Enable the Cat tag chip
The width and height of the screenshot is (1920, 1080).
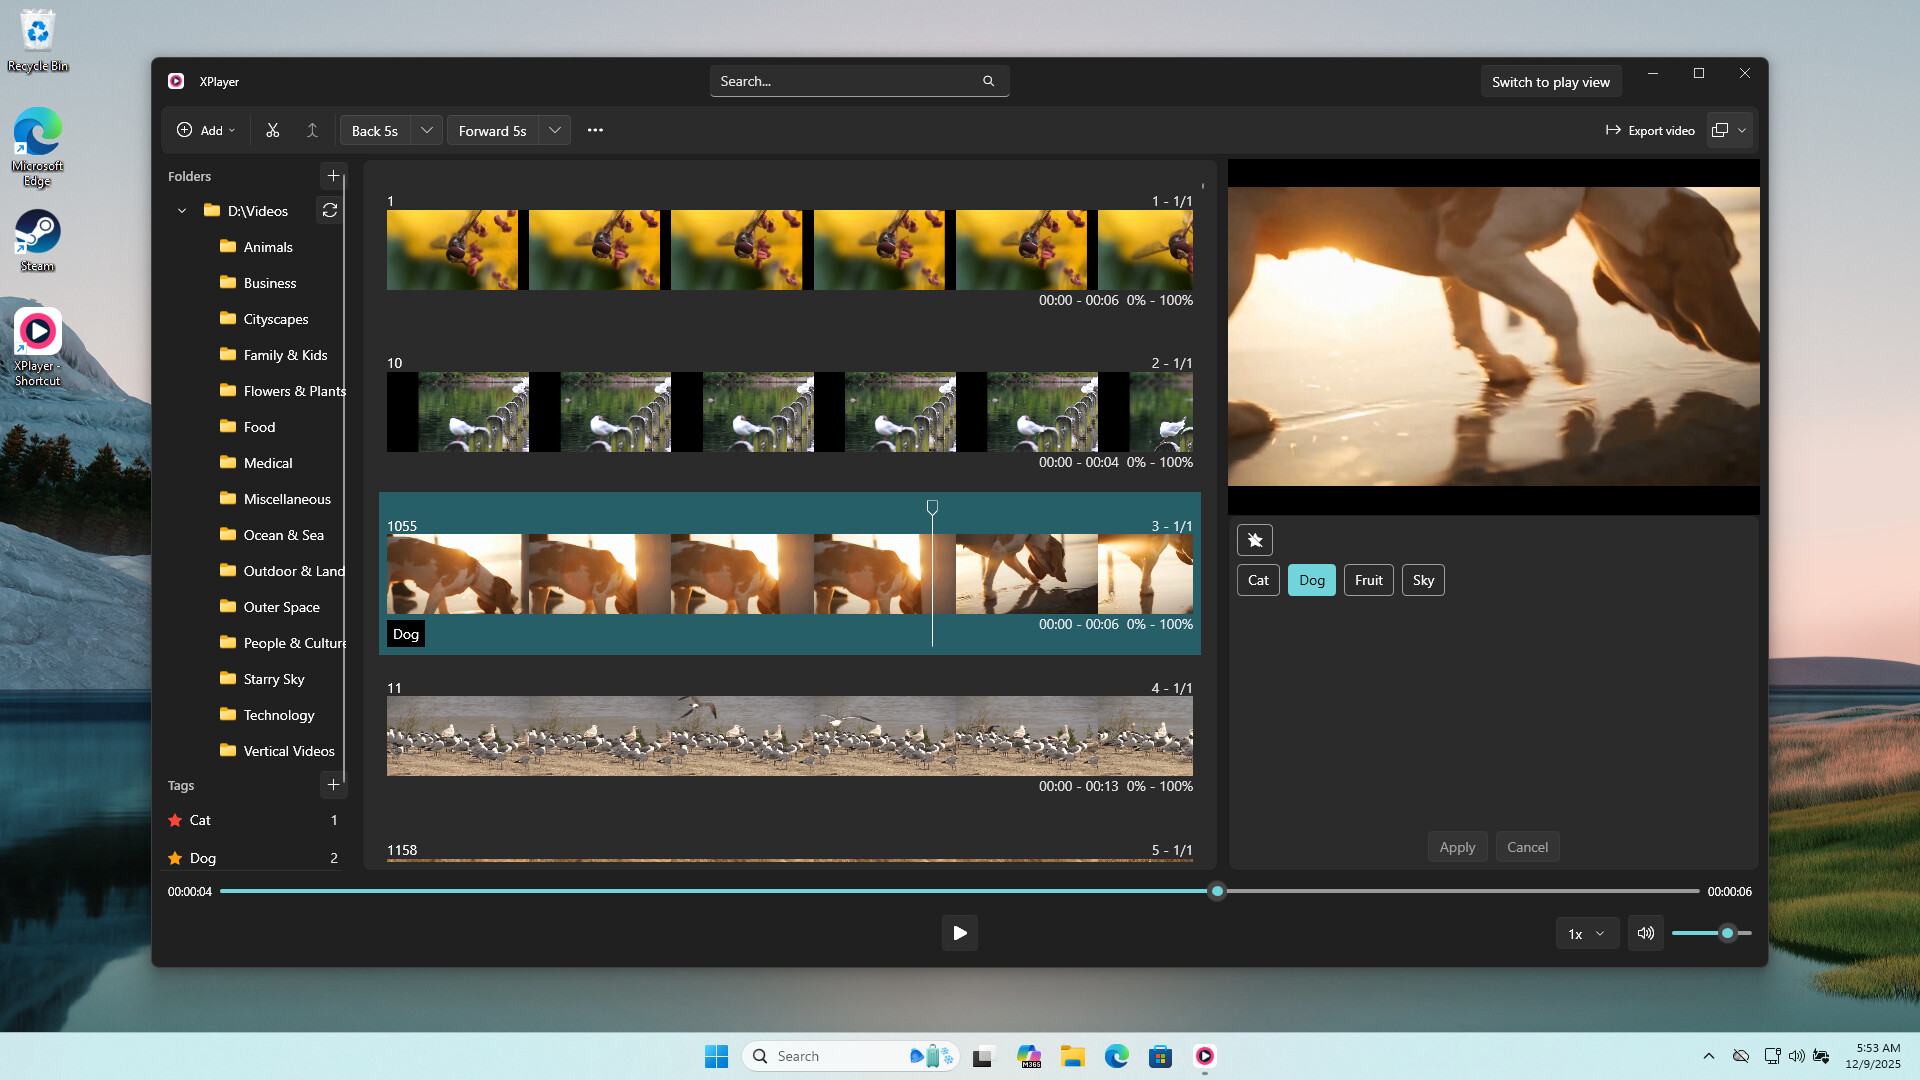click(1257, 580)
